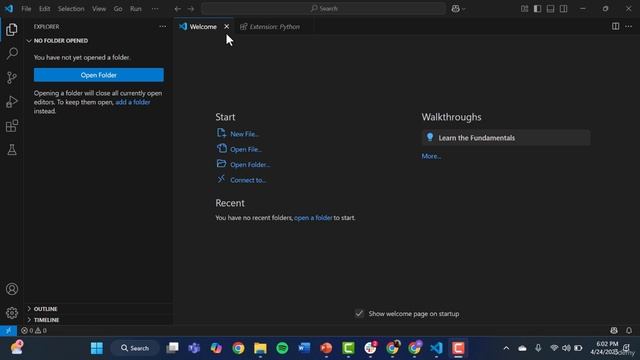Click Open Folder link under Start
640x360 pixels.
[x=250, y=164]
